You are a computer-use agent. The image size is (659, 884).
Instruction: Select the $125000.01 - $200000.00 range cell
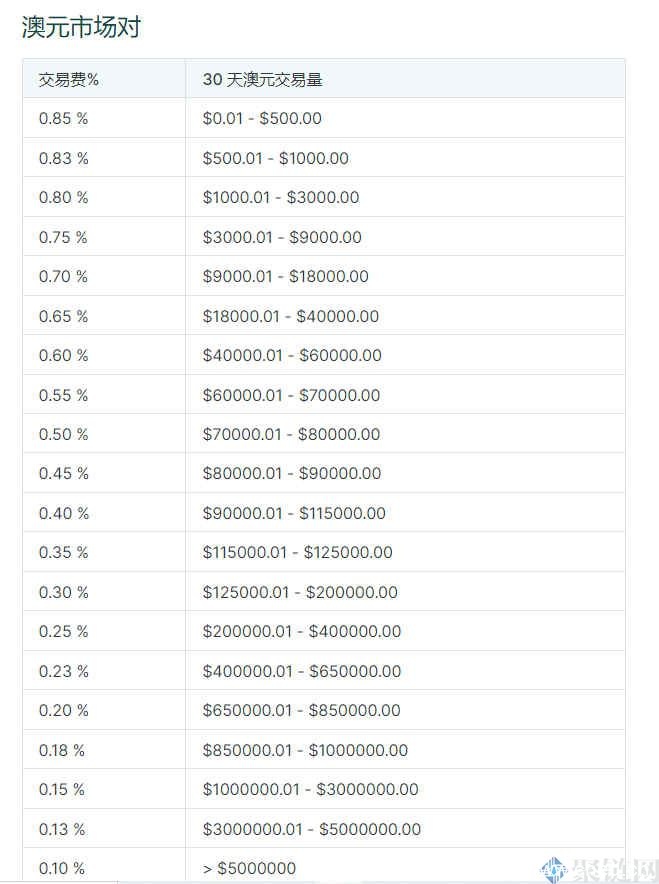[300, 592]
